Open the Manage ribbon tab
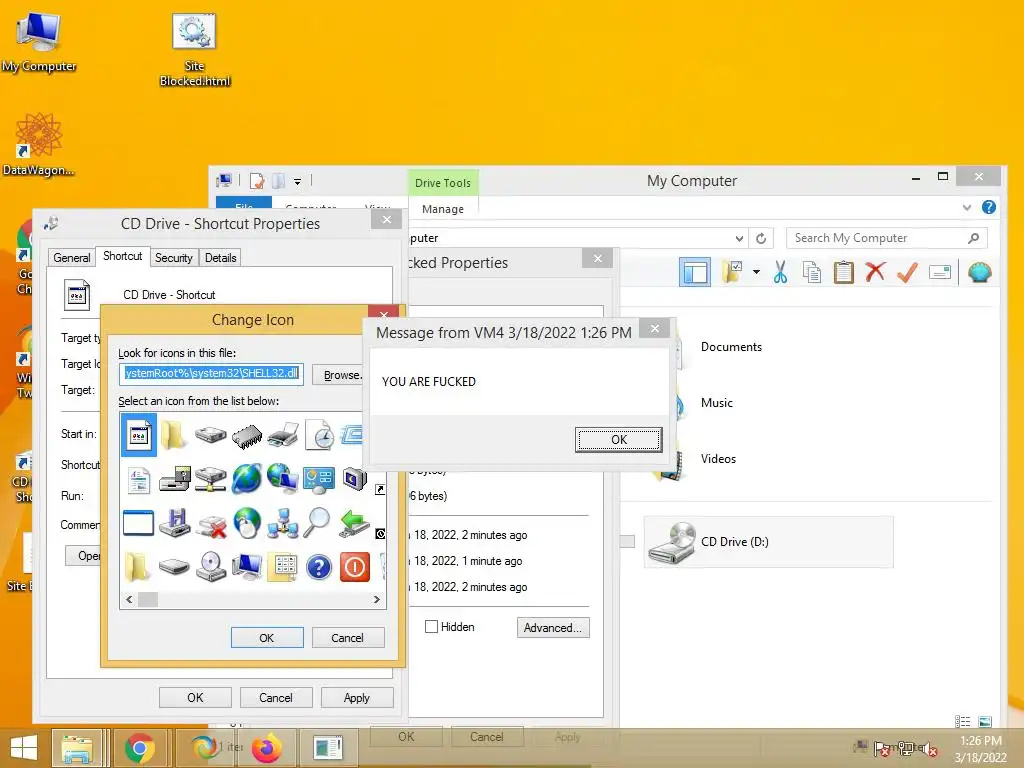The height and width of the screenshot is (768, 1024). point(443,209)
